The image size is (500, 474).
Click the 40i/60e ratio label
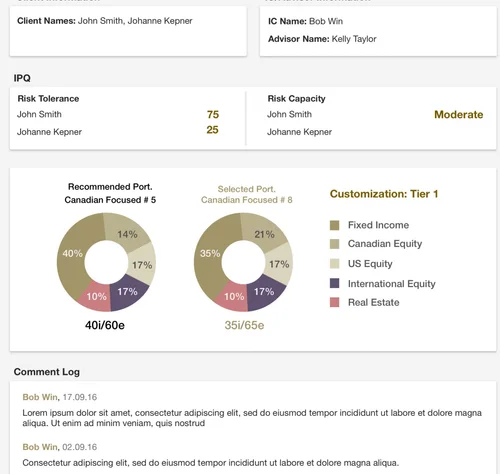tap(105, 325)
